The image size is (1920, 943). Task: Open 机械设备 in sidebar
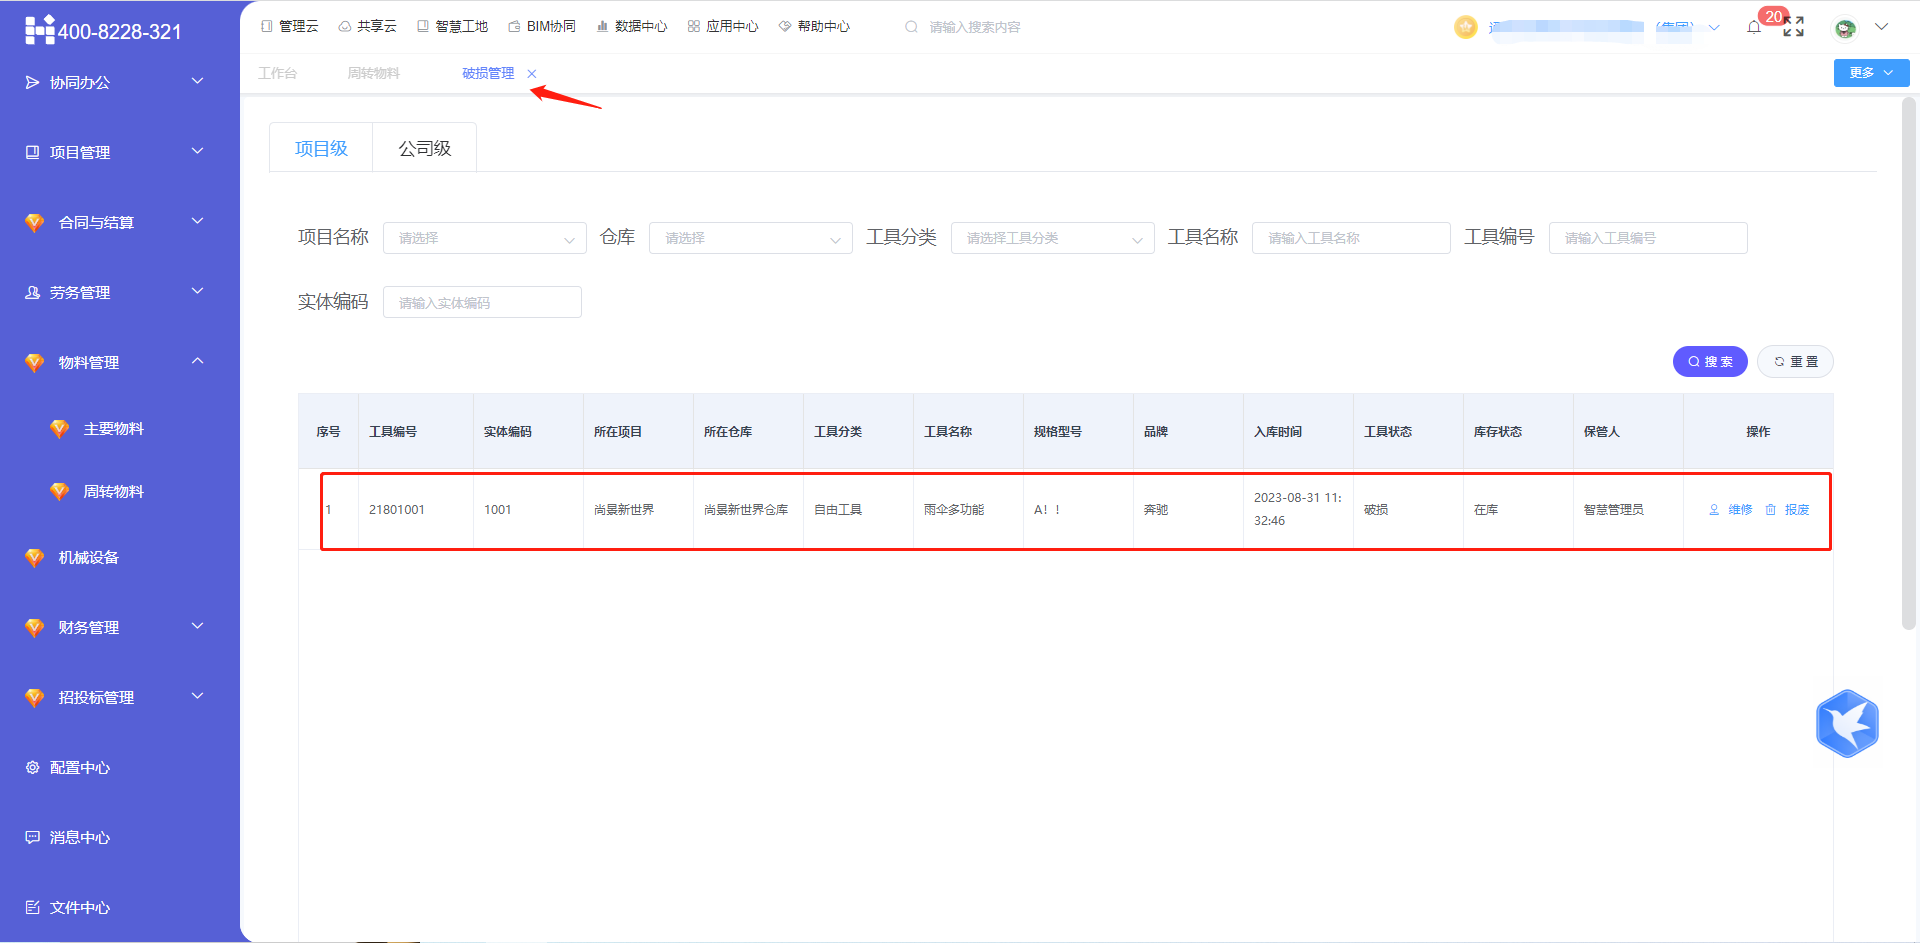pos(88,558)
